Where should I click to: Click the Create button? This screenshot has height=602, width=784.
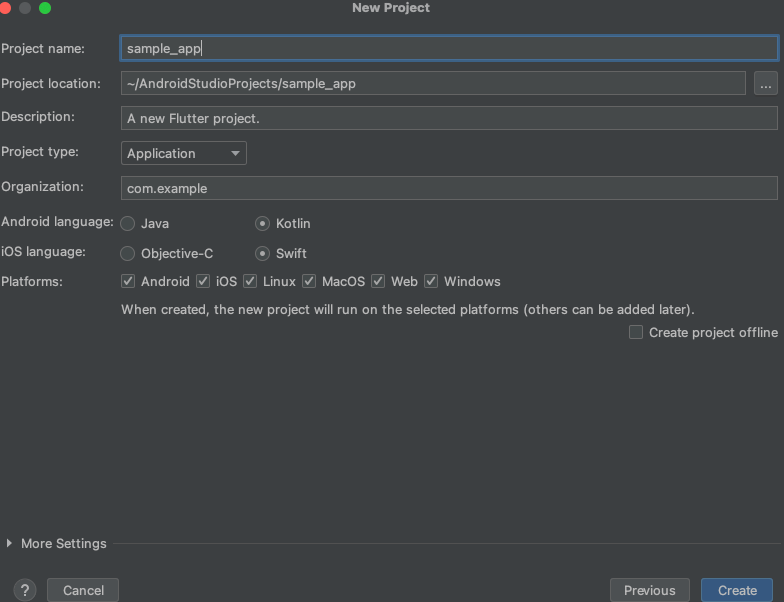pyautogui.click(x=737, y=590)
